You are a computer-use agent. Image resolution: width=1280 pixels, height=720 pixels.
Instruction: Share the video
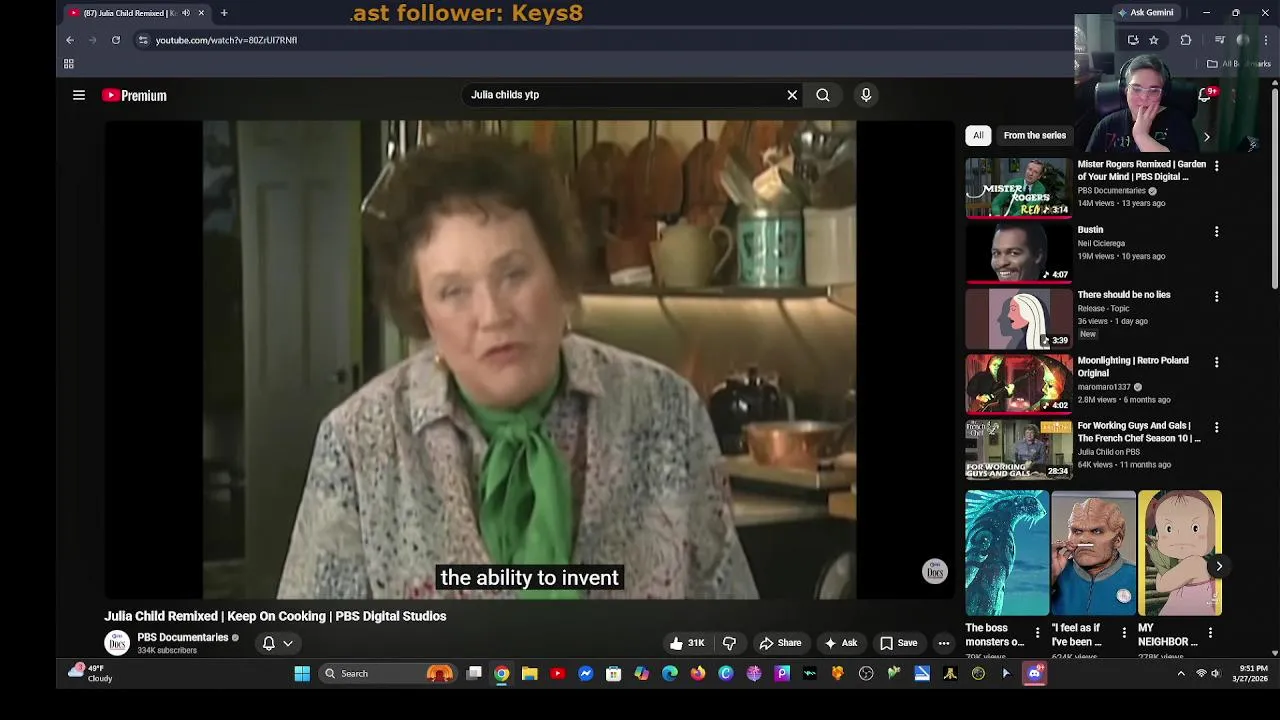(780, 643)
